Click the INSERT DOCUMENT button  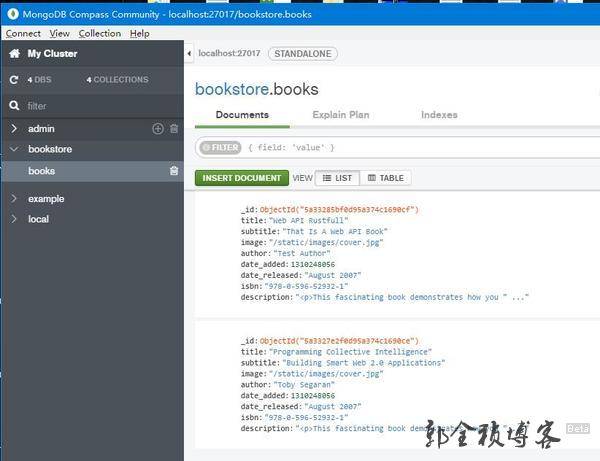click(x=242, y=178)
